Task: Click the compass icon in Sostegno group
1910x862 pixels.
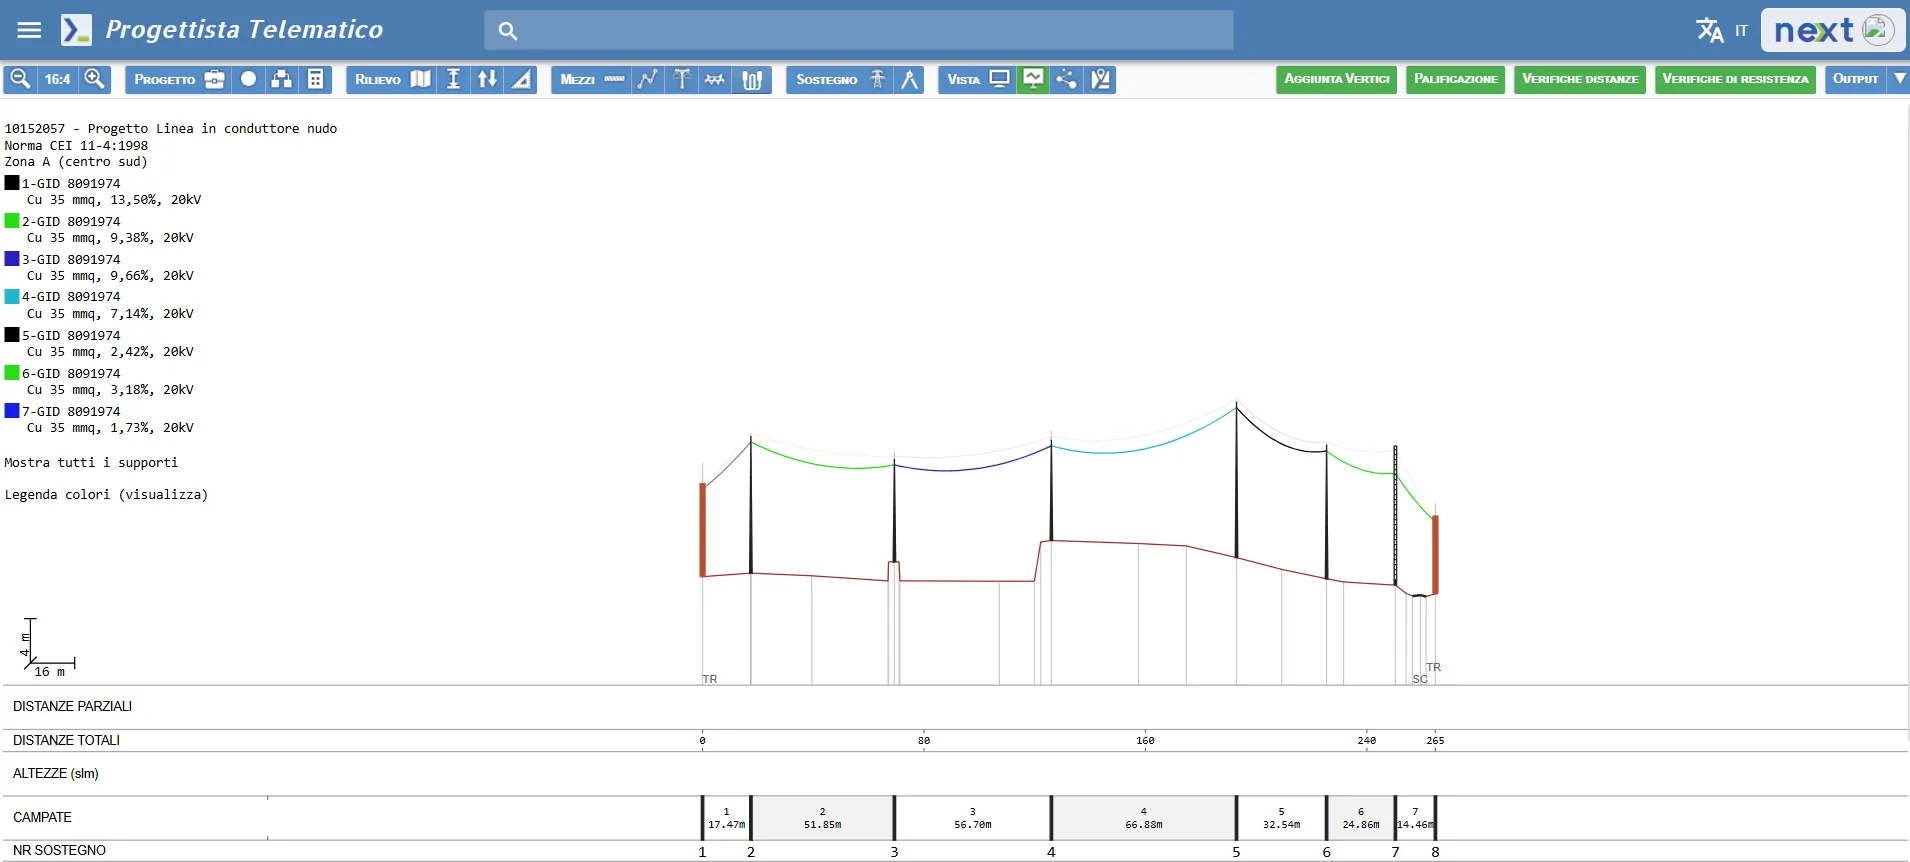Action: point(909,79)
